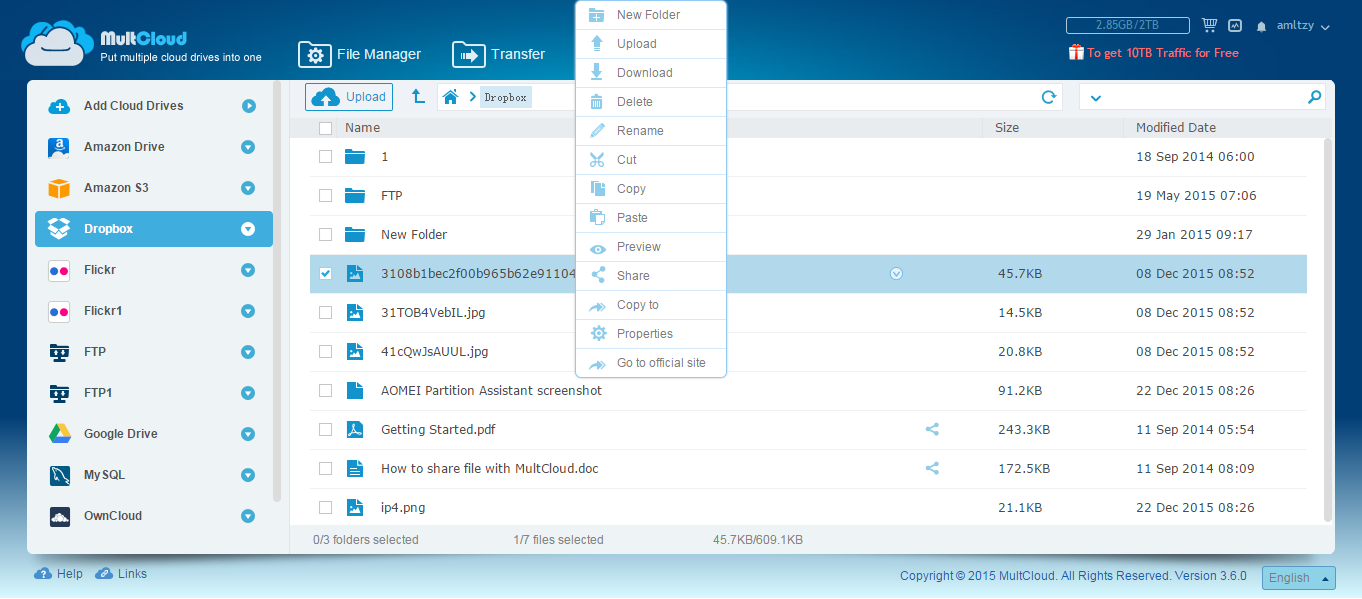Choose New Folder in context menu

coord(651,15)
